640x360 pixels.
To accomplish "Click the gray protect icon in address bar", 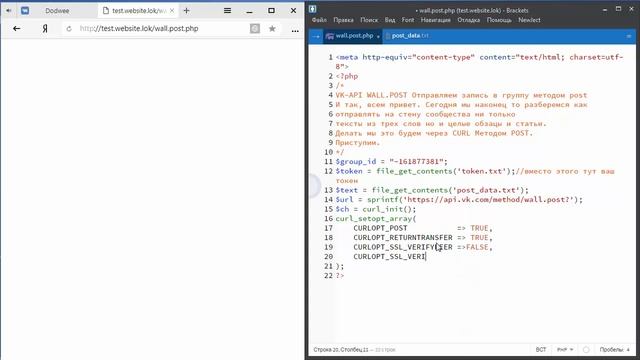I will click(255, 29).
